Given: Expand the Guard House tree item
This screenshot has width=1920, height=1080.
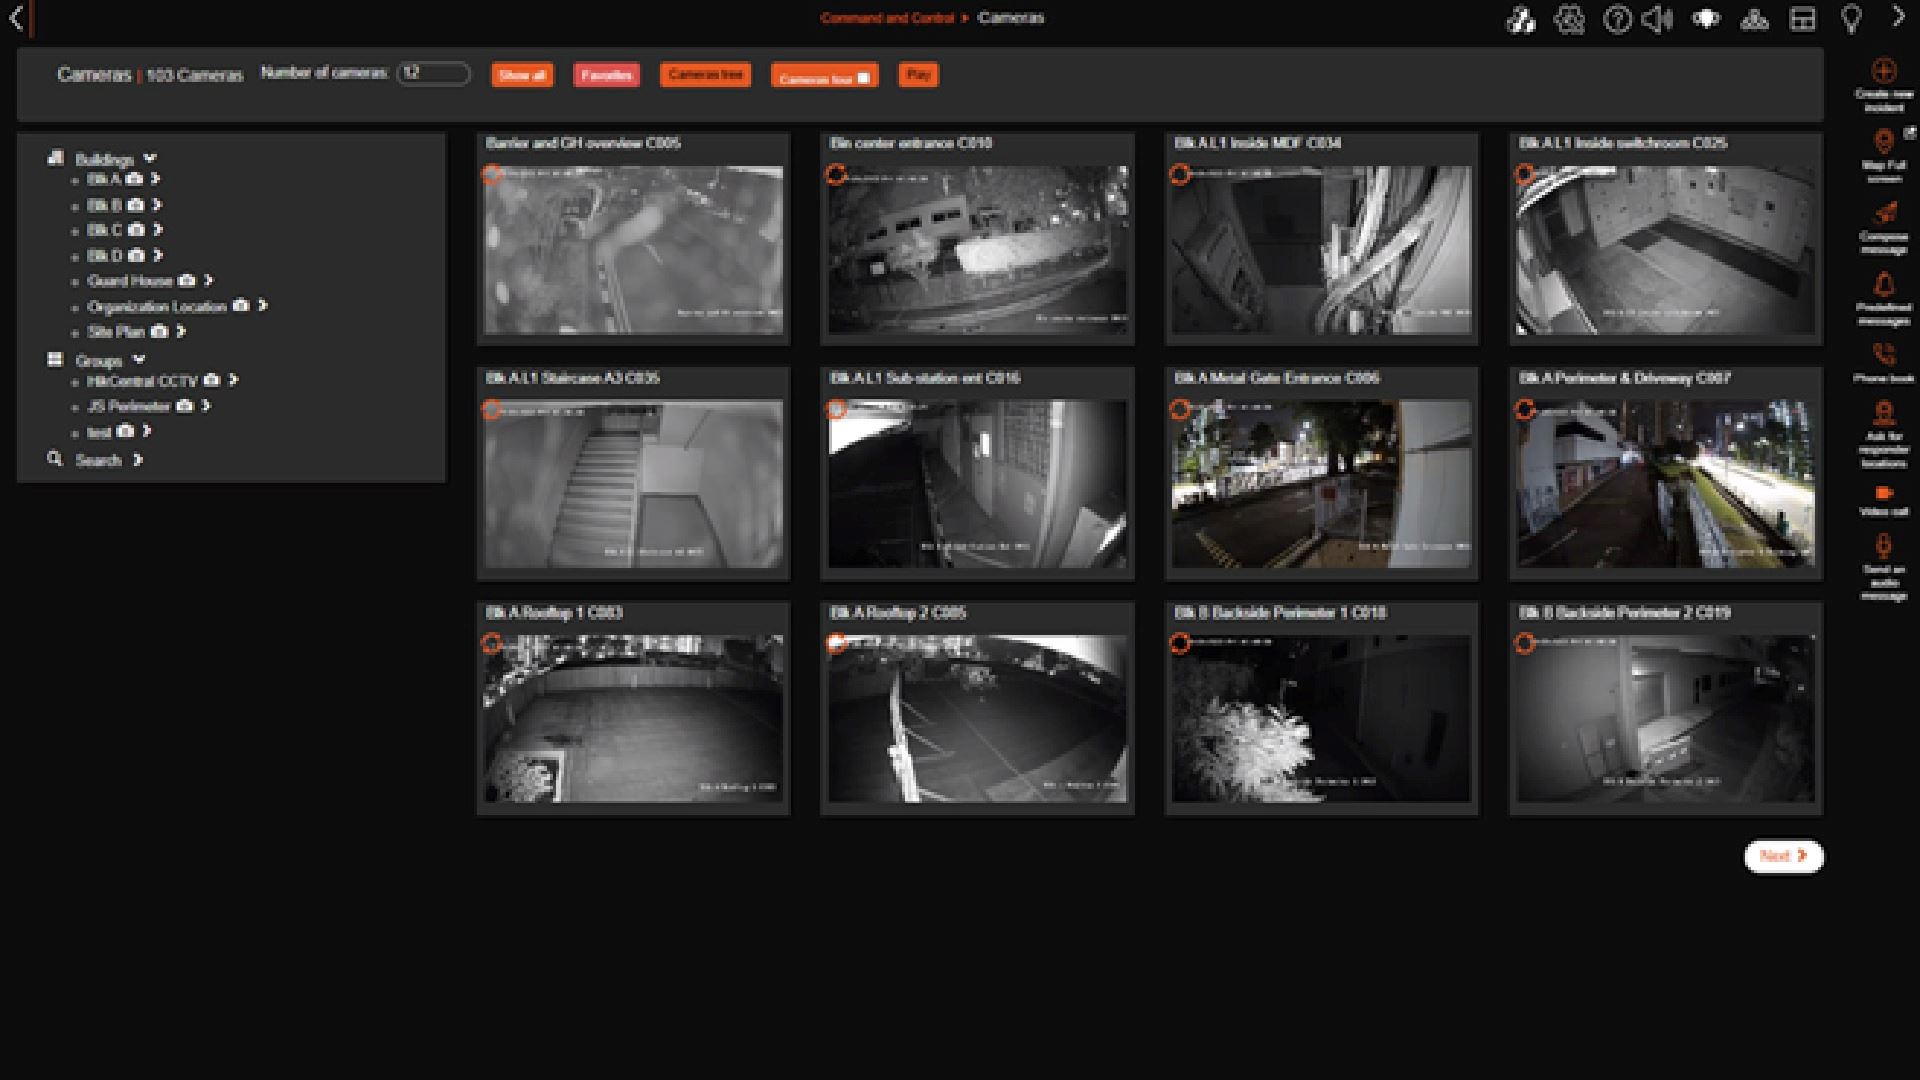Looking at the screenshot, I should click(208, 281).
